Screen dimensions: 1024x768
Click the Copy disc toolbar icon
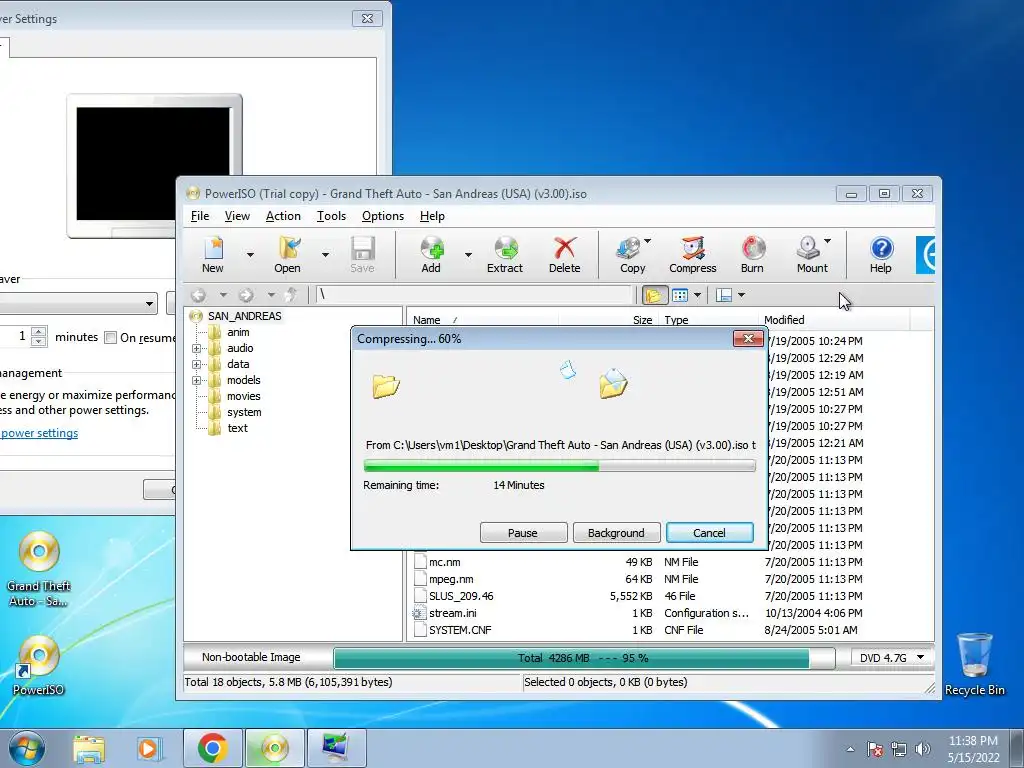[631, 255]
